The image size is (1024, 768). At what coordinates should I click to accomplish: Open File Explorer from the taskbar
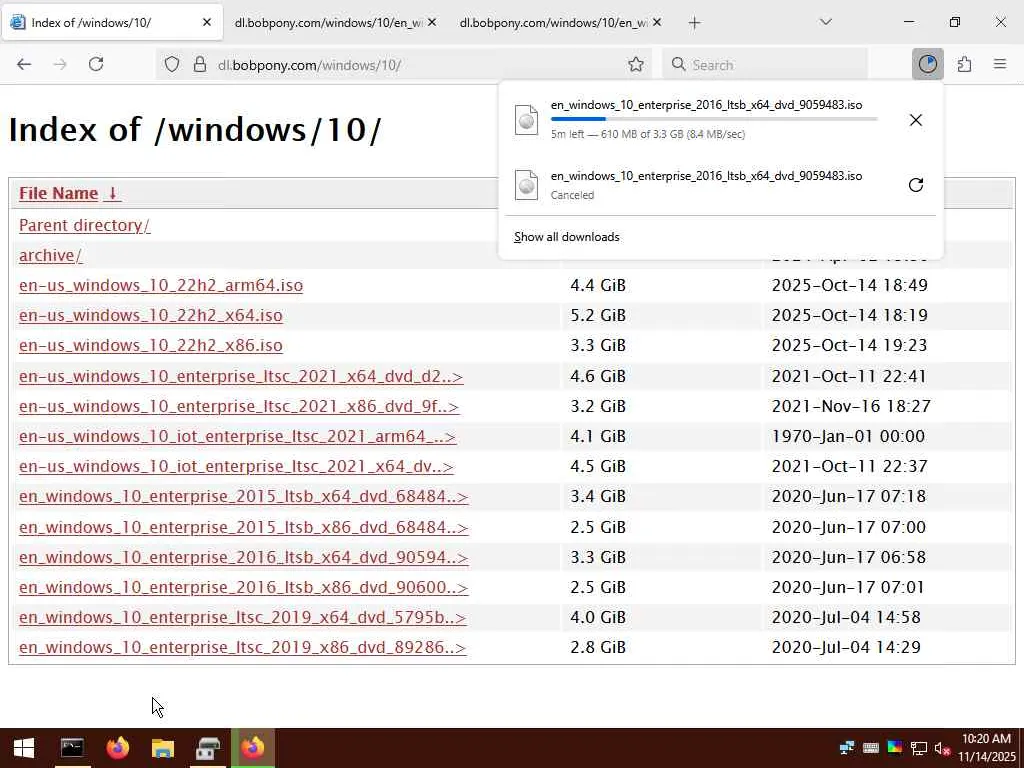[163, 748]
